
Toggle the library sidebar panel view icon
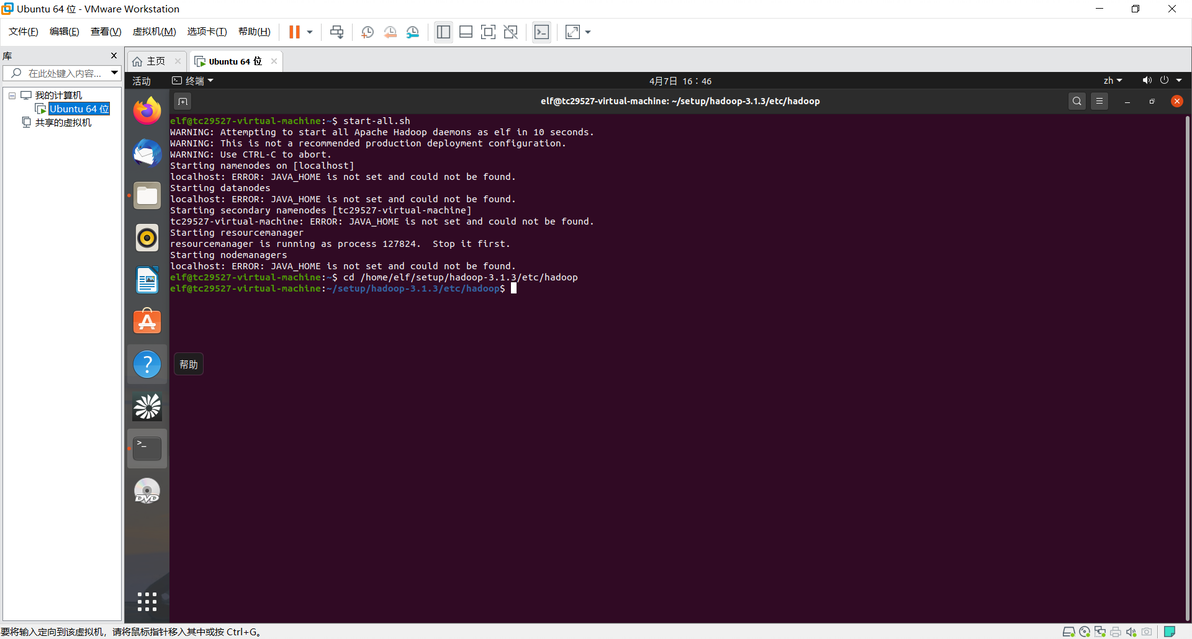(443, 32)
